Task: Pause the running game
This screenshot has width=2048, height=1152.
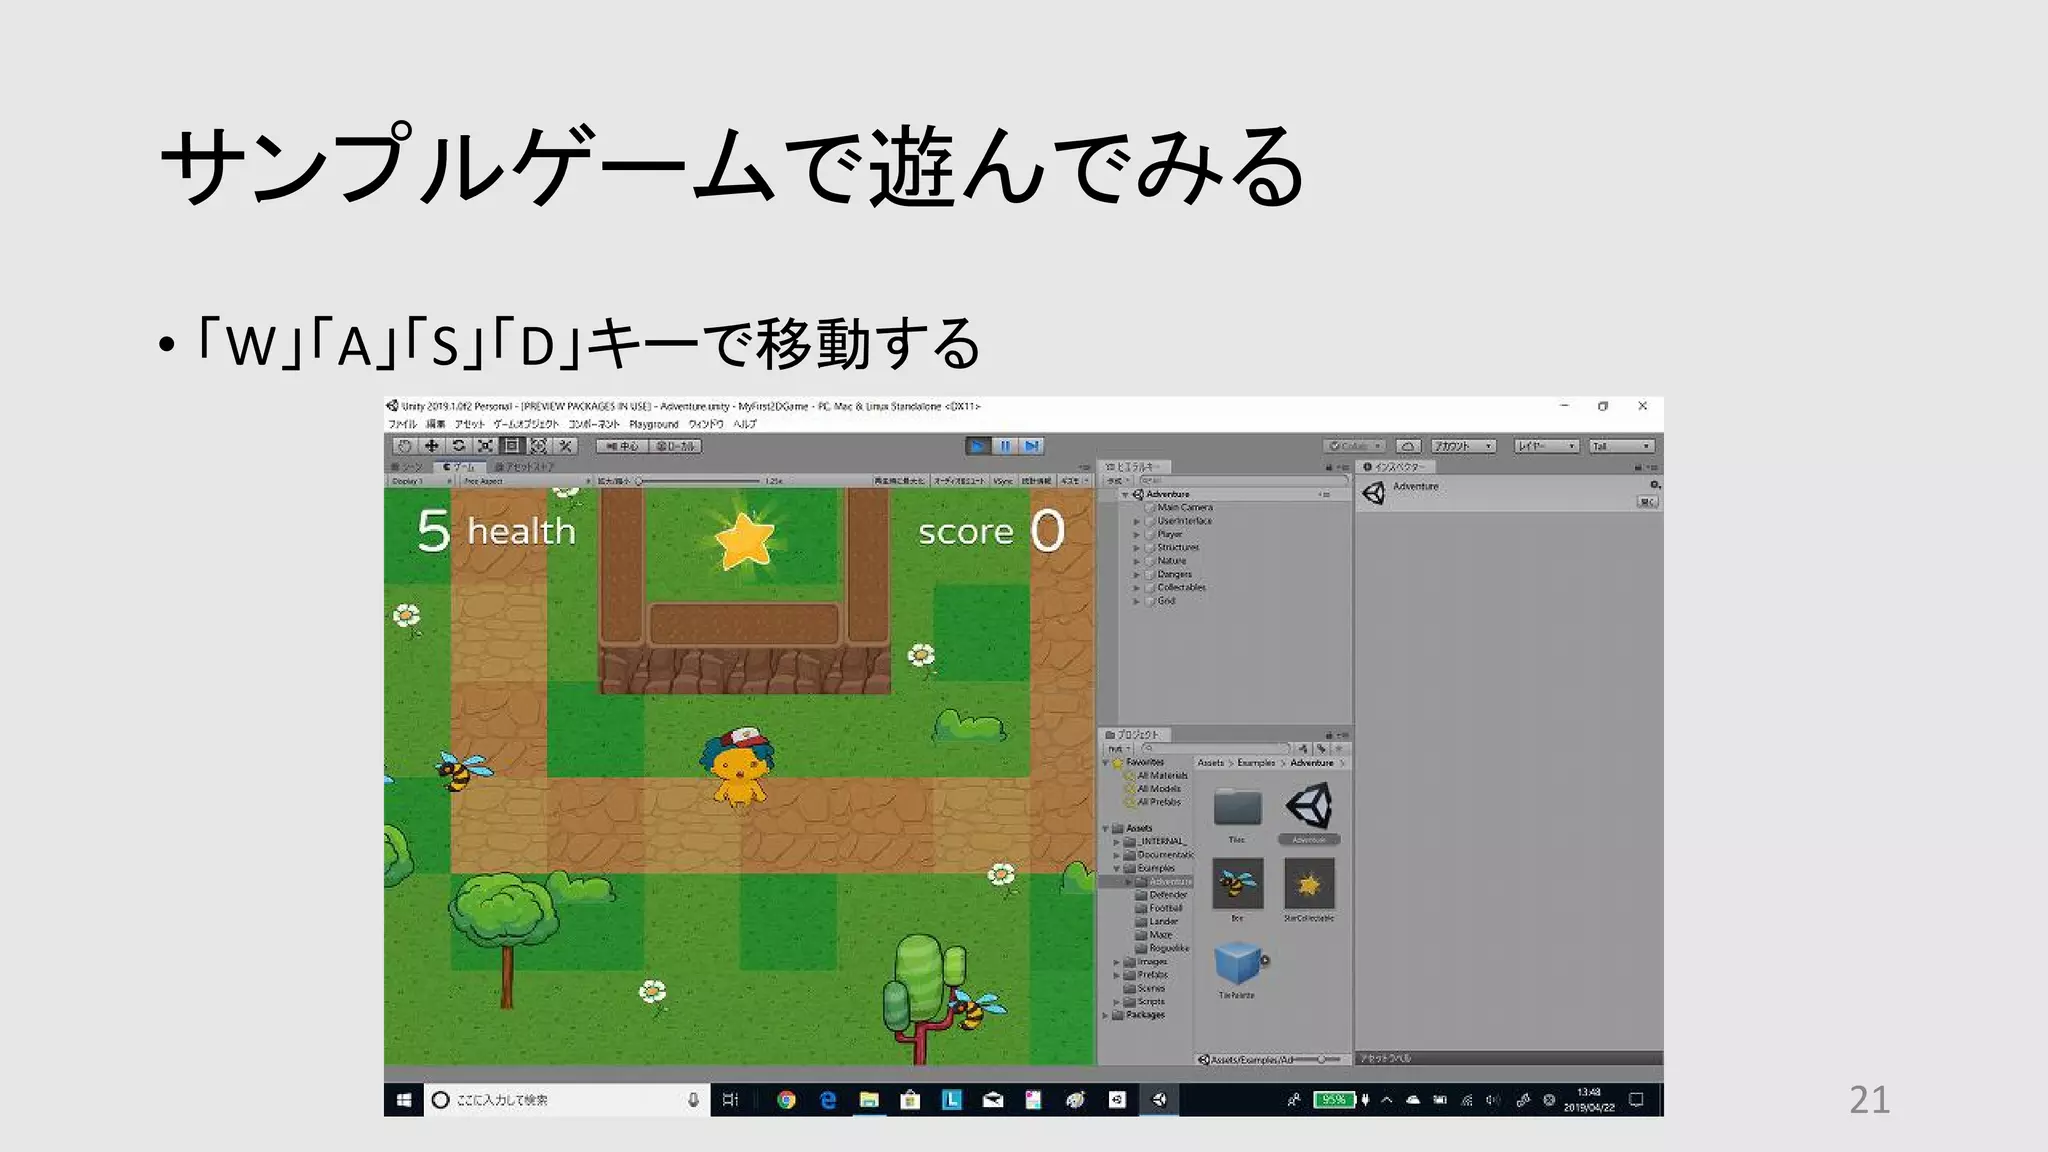Action: pyautogui.click(x=1005, y=446)
